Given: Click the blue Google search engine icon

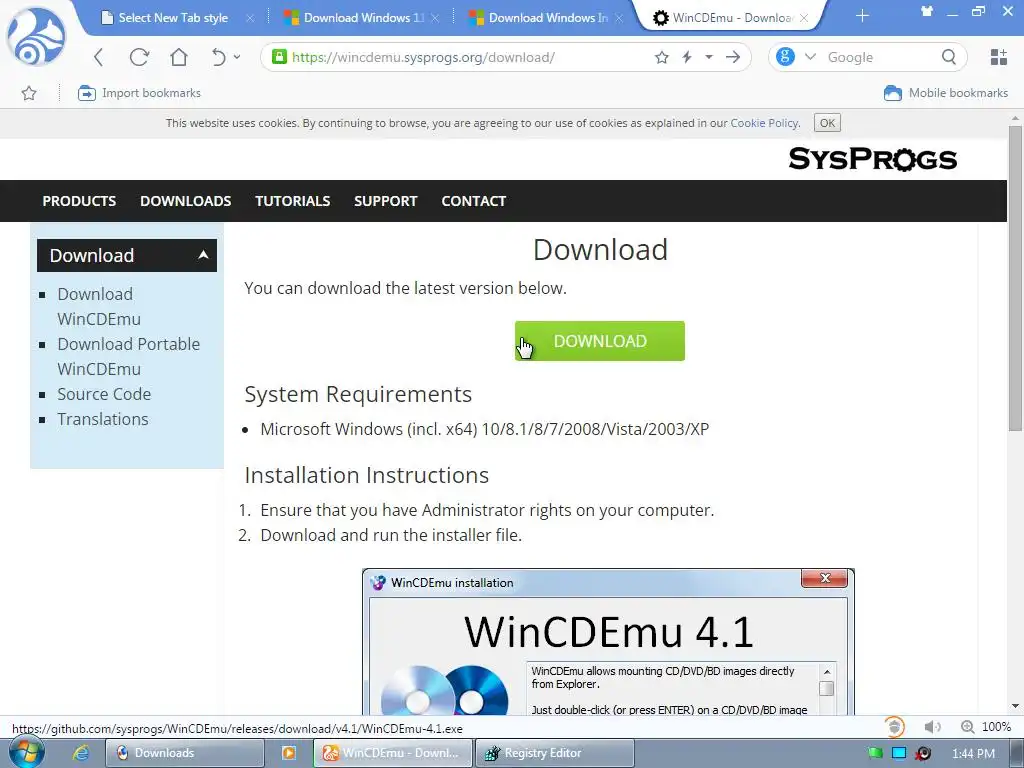Looking at the screenshot, I should click(785, 57).
